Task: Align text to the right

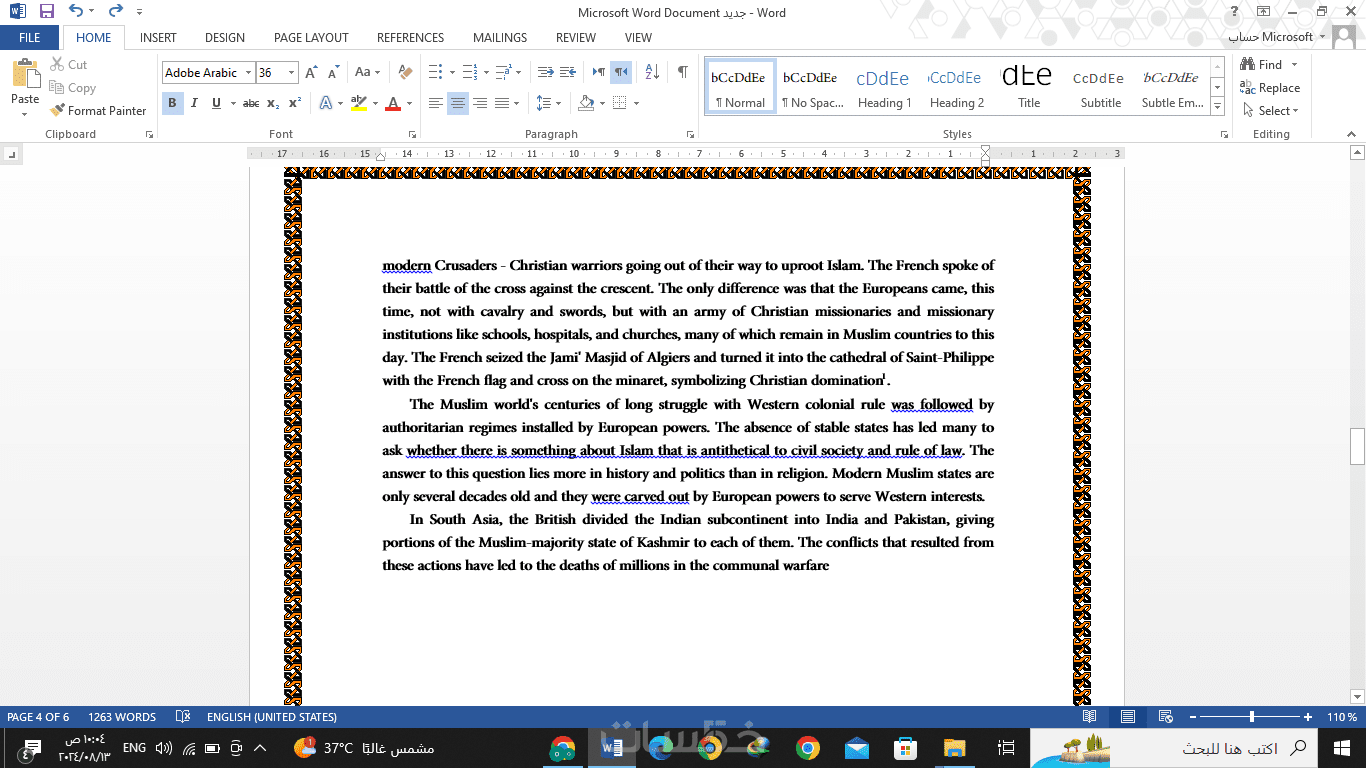Action: [480, 103]
